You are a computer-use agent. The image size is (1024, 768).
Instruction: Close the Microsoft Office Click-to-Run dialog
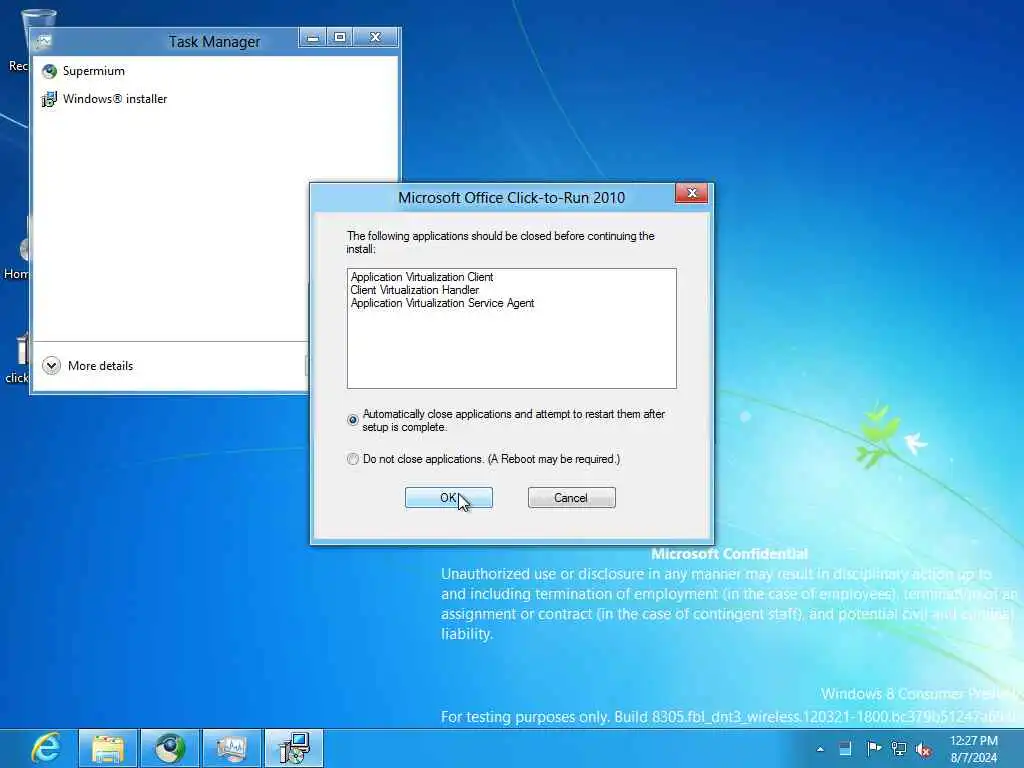click(x=692, y=193)
